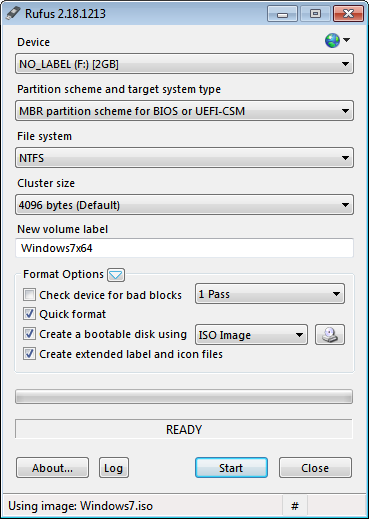Open the Partition scheme dropdown

click(184, 111)
